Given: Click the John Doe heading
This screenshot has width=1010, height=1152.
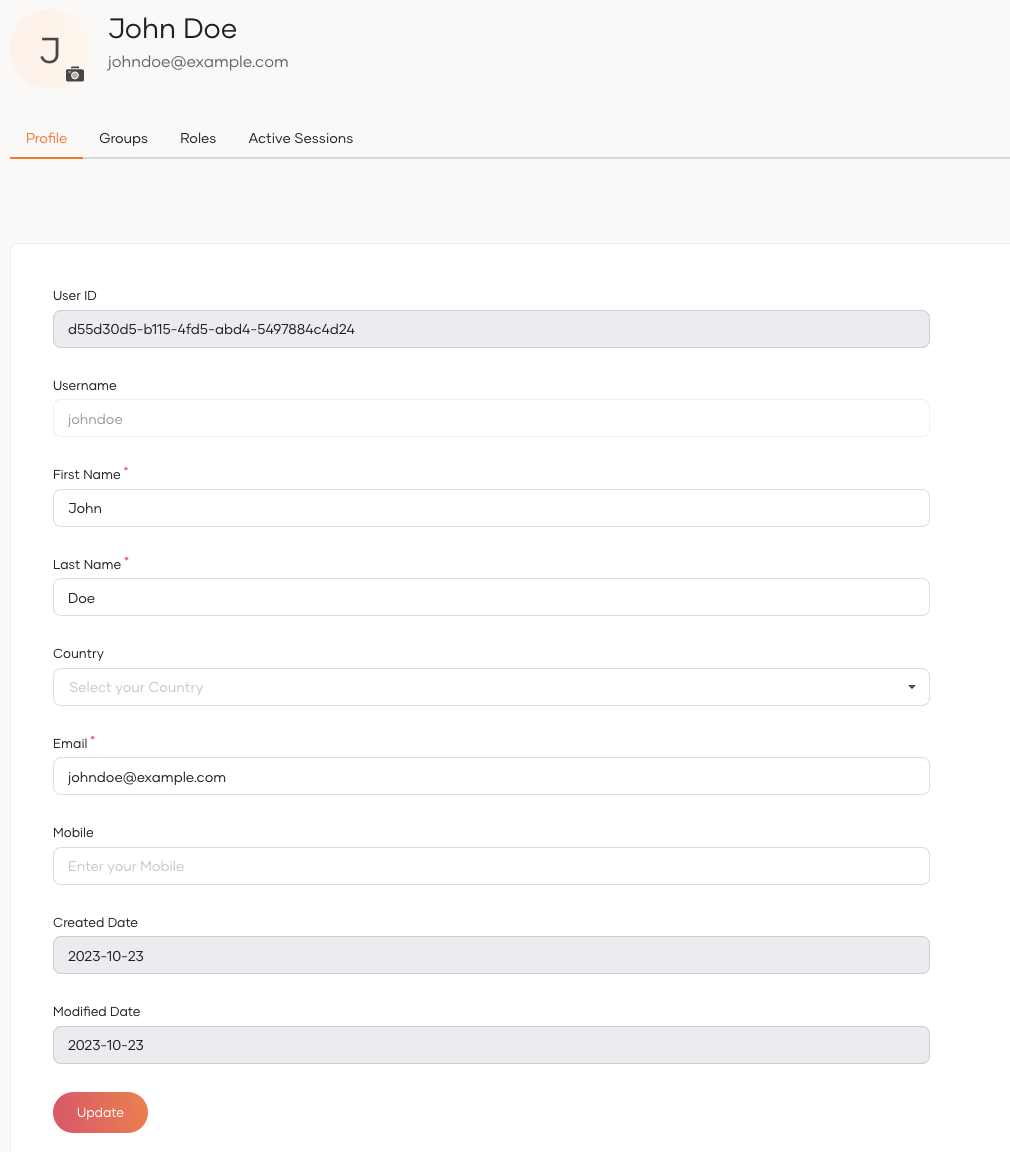Looking at the screenshot, I should point(173,29).
